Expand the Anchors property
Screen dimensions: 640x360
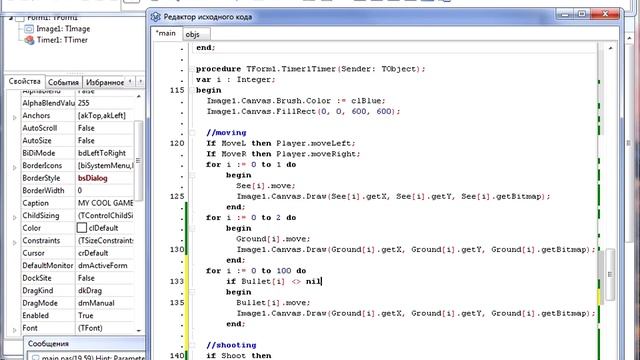coord(14,117)
